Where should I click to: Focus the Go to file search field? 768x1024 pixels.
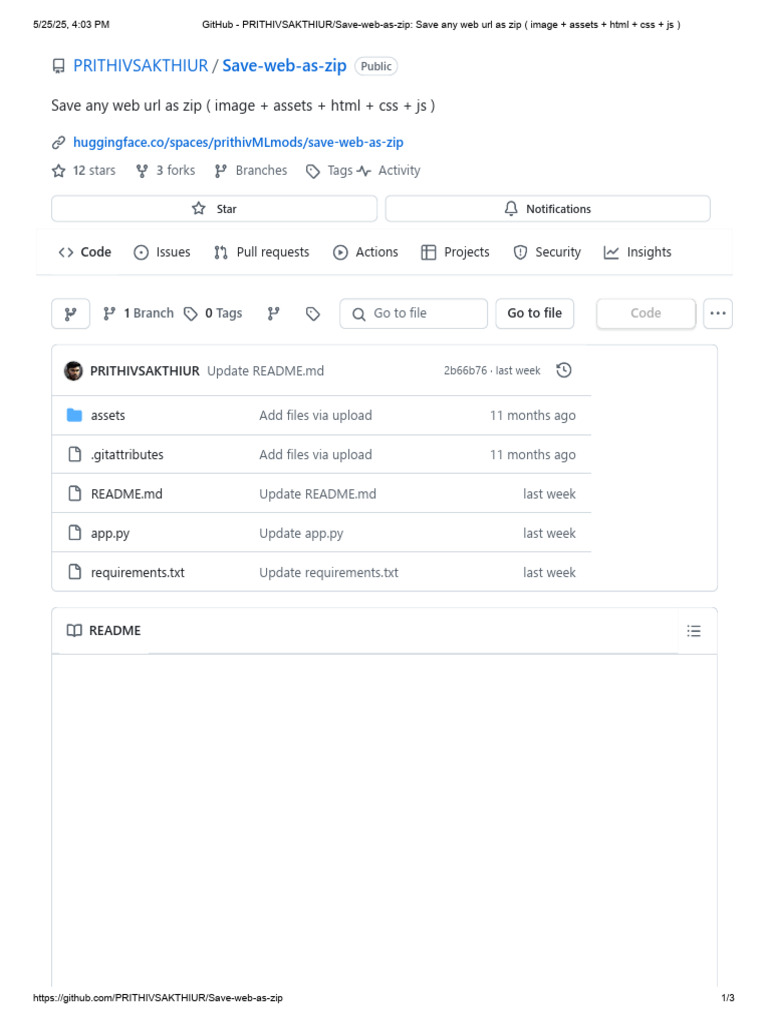(x=413, y=313)
